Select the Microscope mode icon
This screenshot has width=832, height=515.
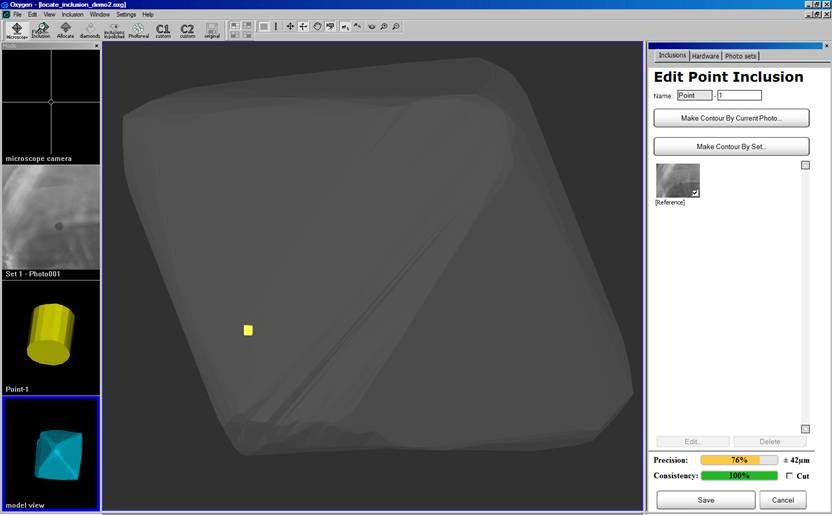[17, 30]
